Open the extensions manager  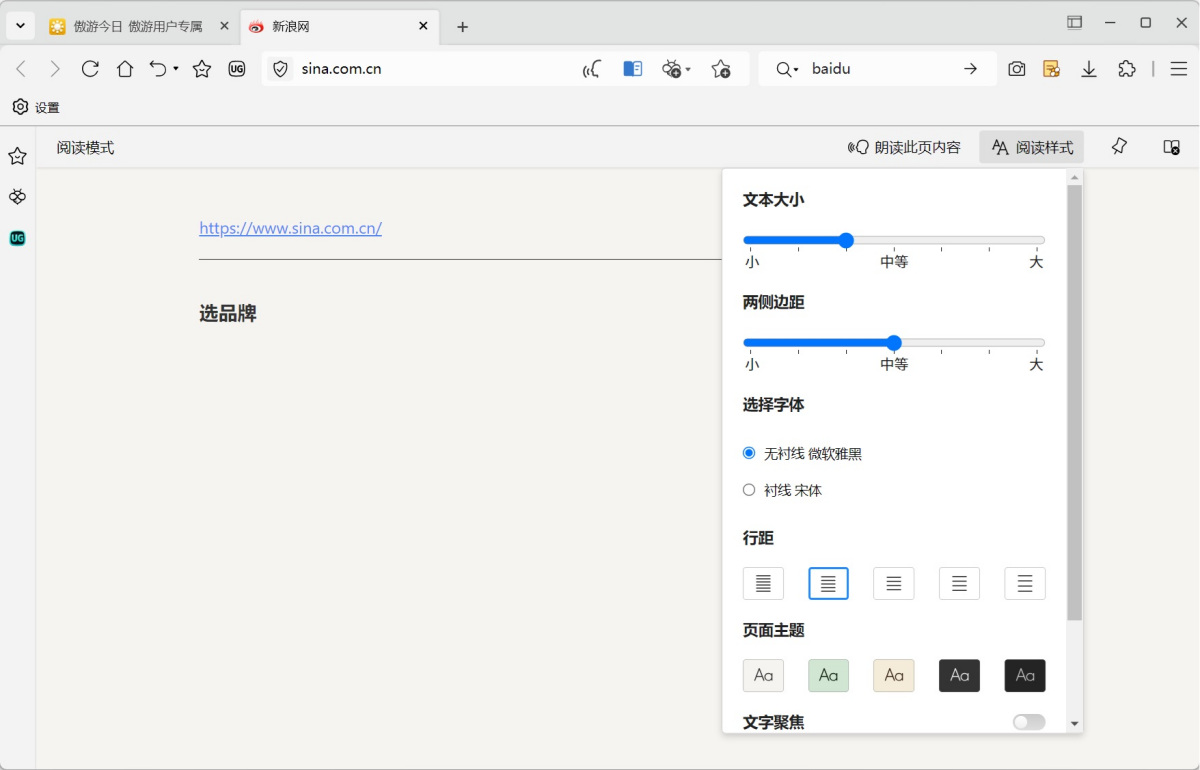[x=1127, y=69]
